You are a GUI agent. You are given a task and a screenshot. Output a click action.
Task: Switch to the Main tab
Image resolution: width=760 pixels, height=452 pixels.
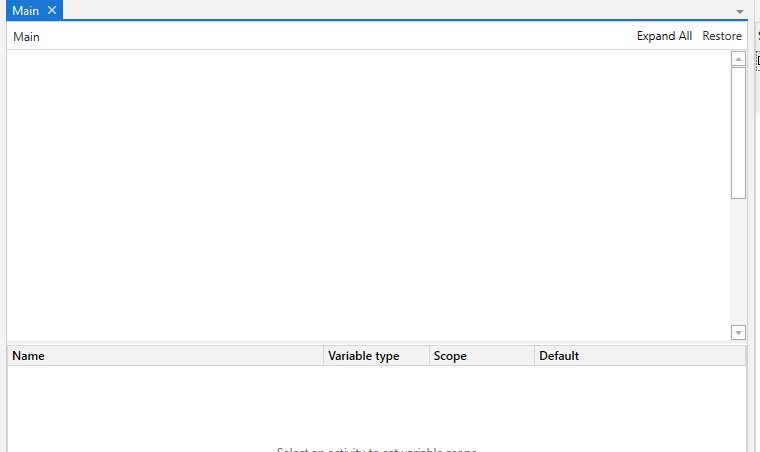pos(25,10)
